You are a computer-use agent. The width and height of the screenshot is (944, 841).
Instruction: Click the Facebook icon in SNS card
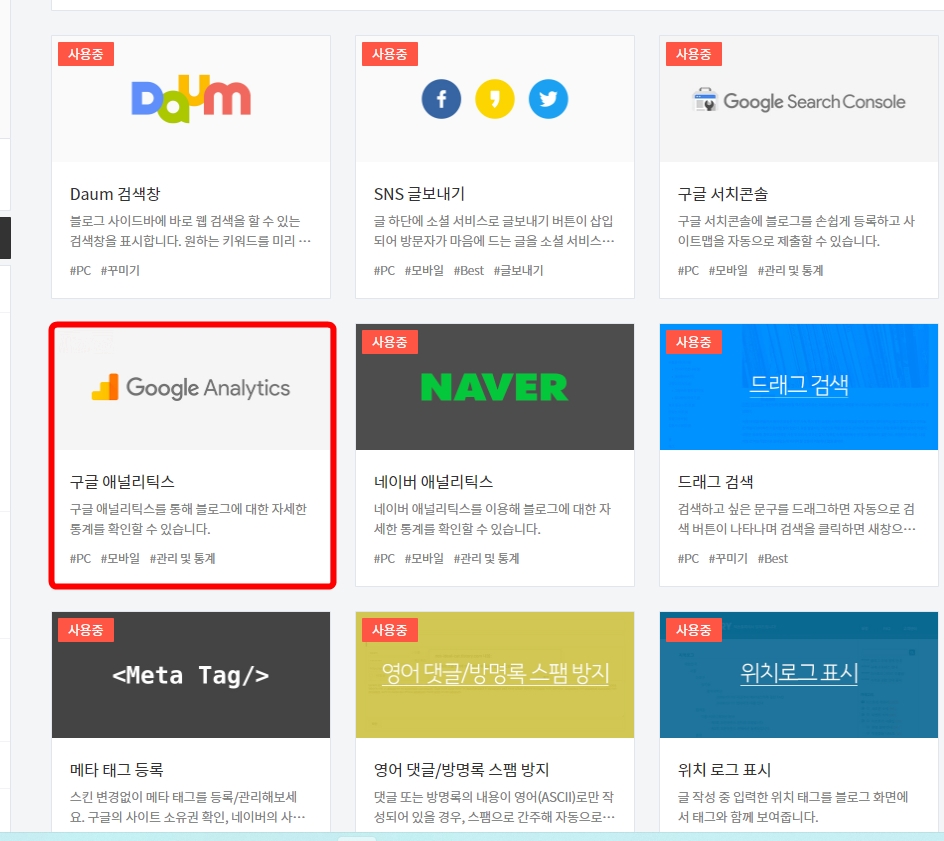[x=441, y=99]
